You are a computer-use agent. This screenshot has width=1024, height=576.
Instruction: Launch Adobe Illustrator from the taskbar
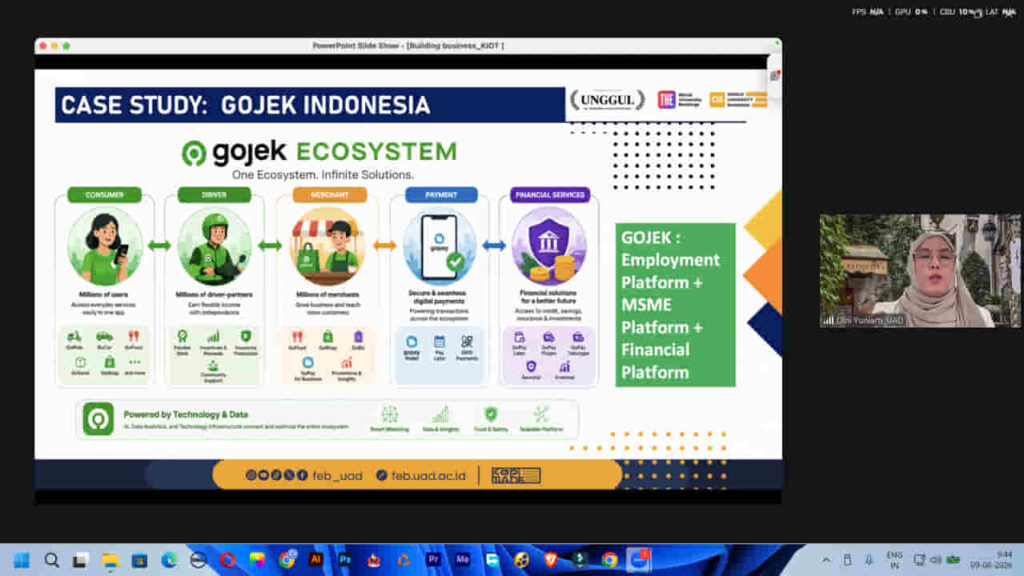[316, 560]
